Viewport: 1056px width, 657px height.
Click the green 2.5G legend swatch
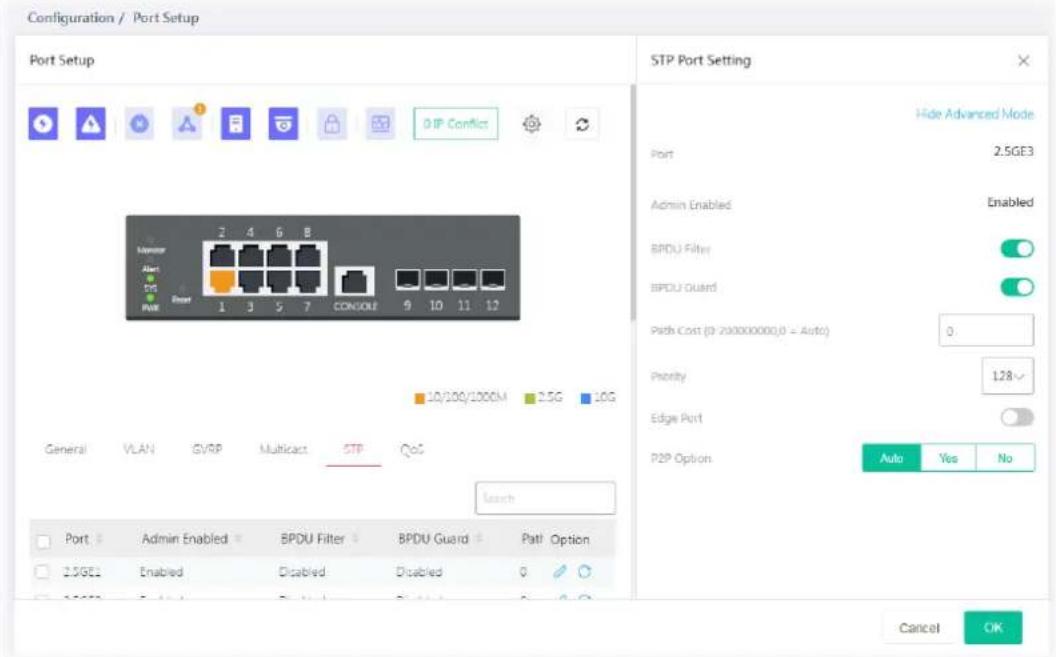tap(530, 399)
